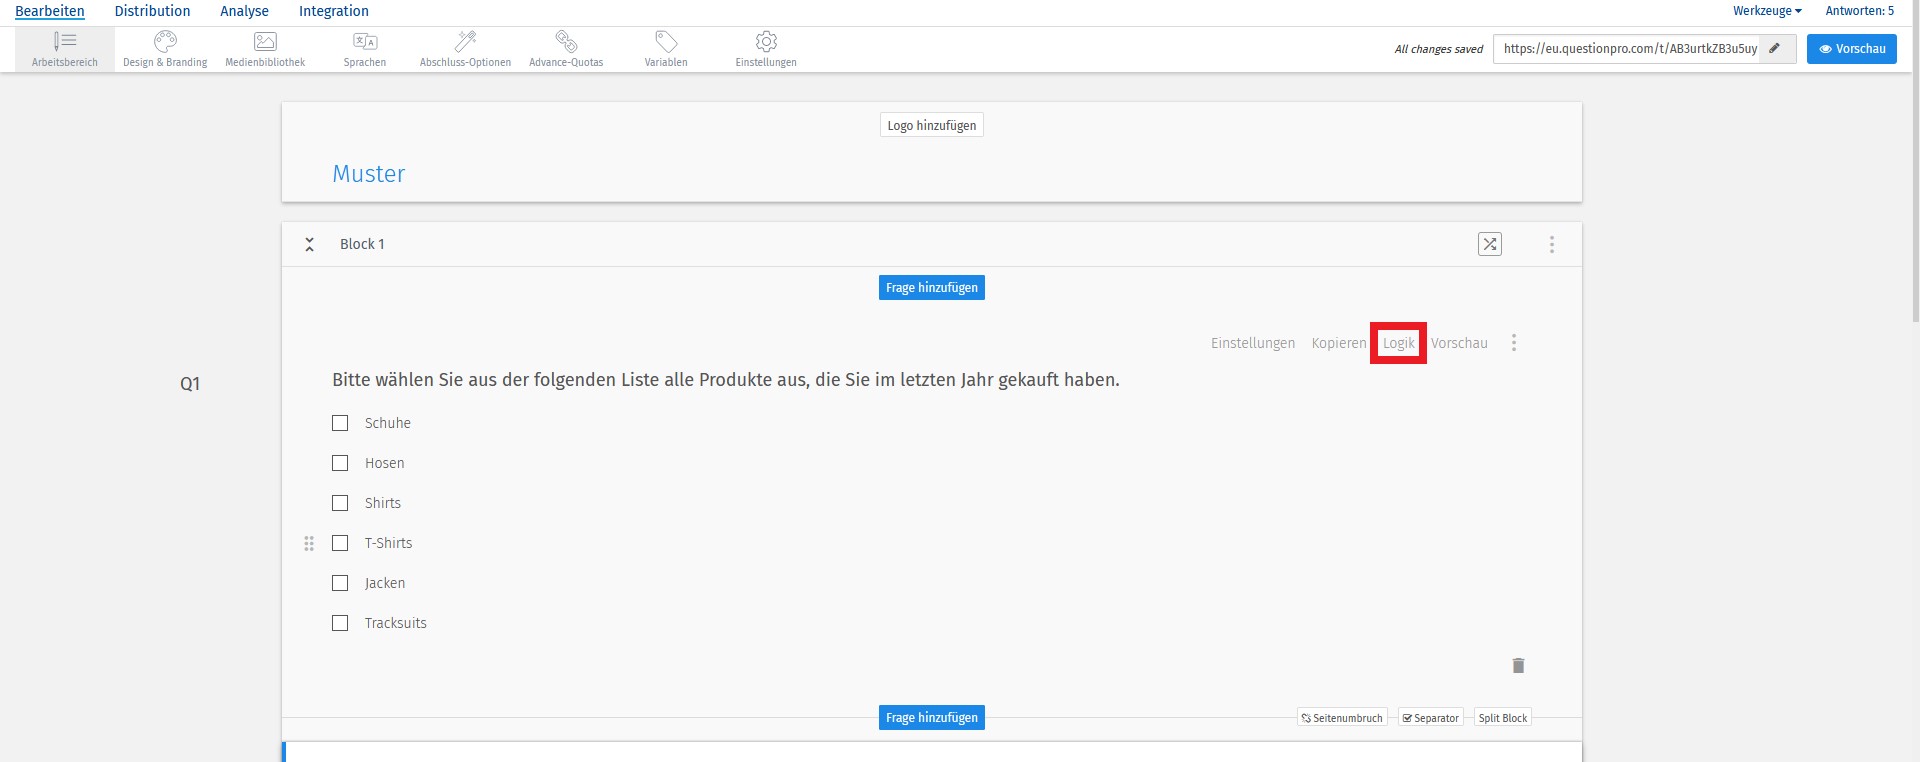Viewport: 1920px width, 762px height.
Task: Click the Jacken answer label
Action: [x=385, y=583]
